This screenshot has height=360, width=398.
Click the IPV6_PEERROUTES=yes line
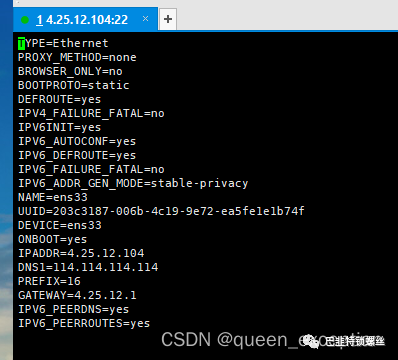pyautogui.click(x=84, y=323)
